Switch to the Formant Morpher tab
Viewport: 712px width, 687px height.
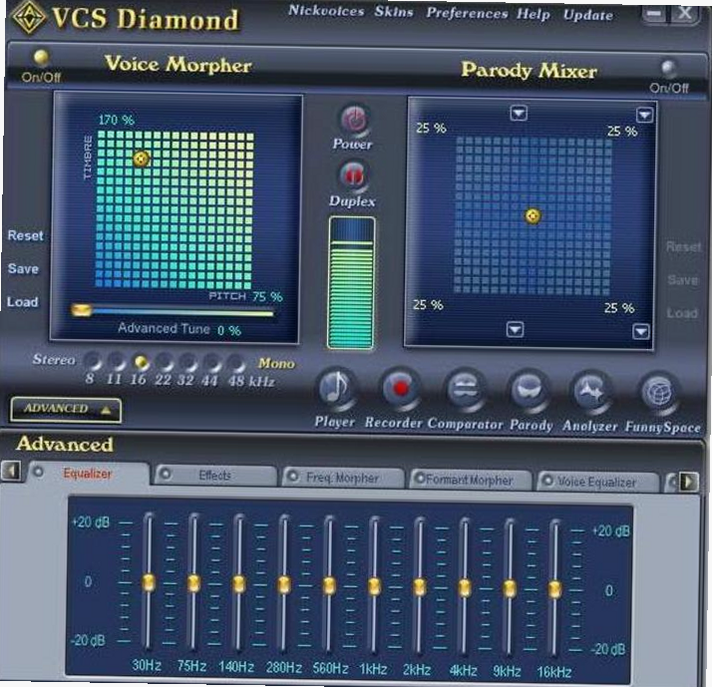click(470, 480)
